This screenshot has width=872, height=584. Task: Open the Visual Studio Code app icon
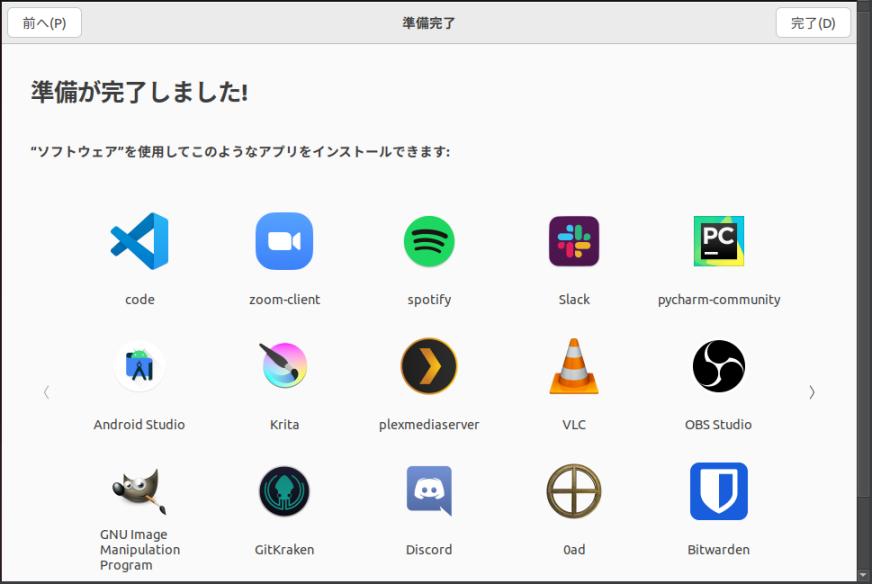tap(140, 241)
